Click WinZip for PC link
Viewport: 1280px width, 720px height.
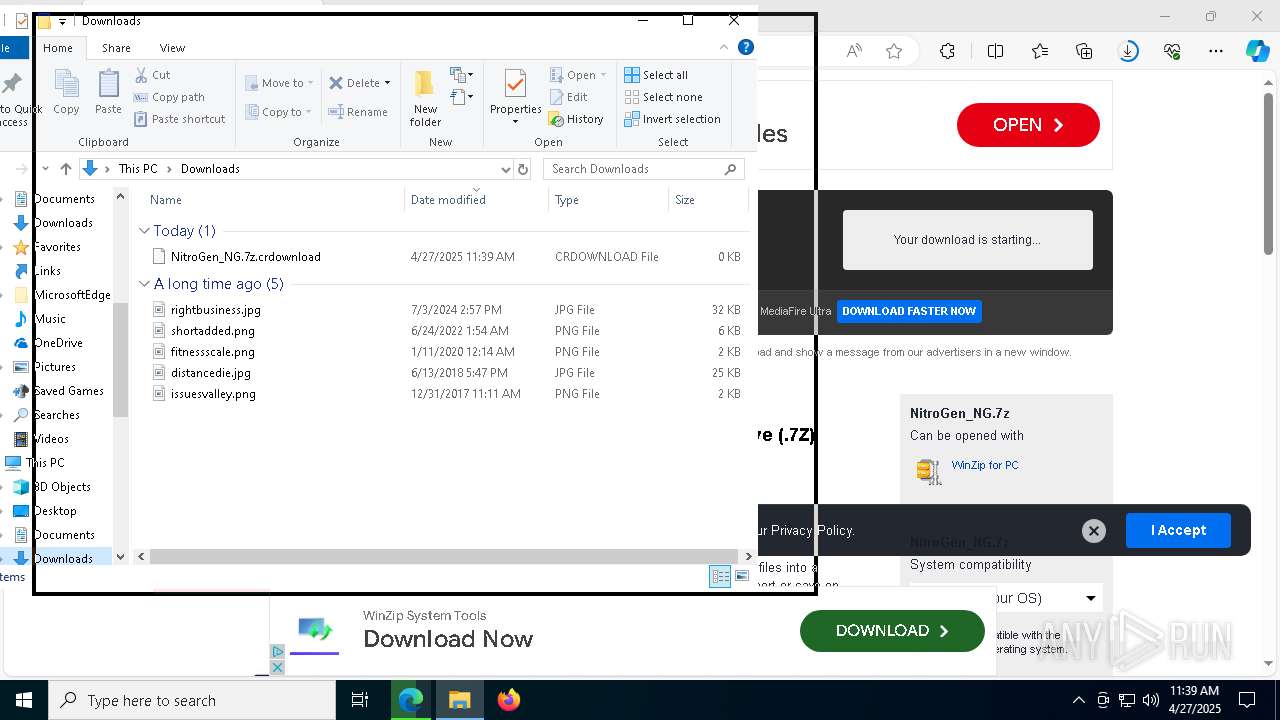click(985, 465)
